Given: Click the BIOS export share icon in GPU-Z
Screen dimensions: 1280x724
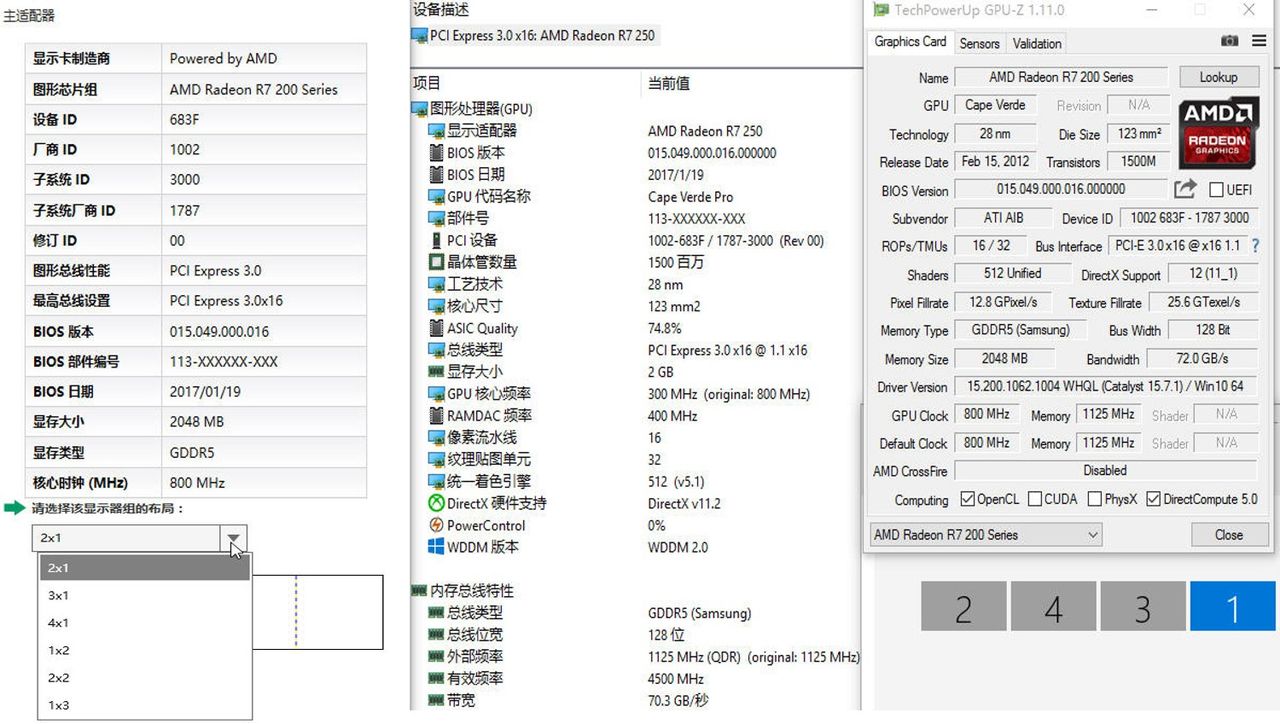Looking at the screenshot, I should point(1185,189).
